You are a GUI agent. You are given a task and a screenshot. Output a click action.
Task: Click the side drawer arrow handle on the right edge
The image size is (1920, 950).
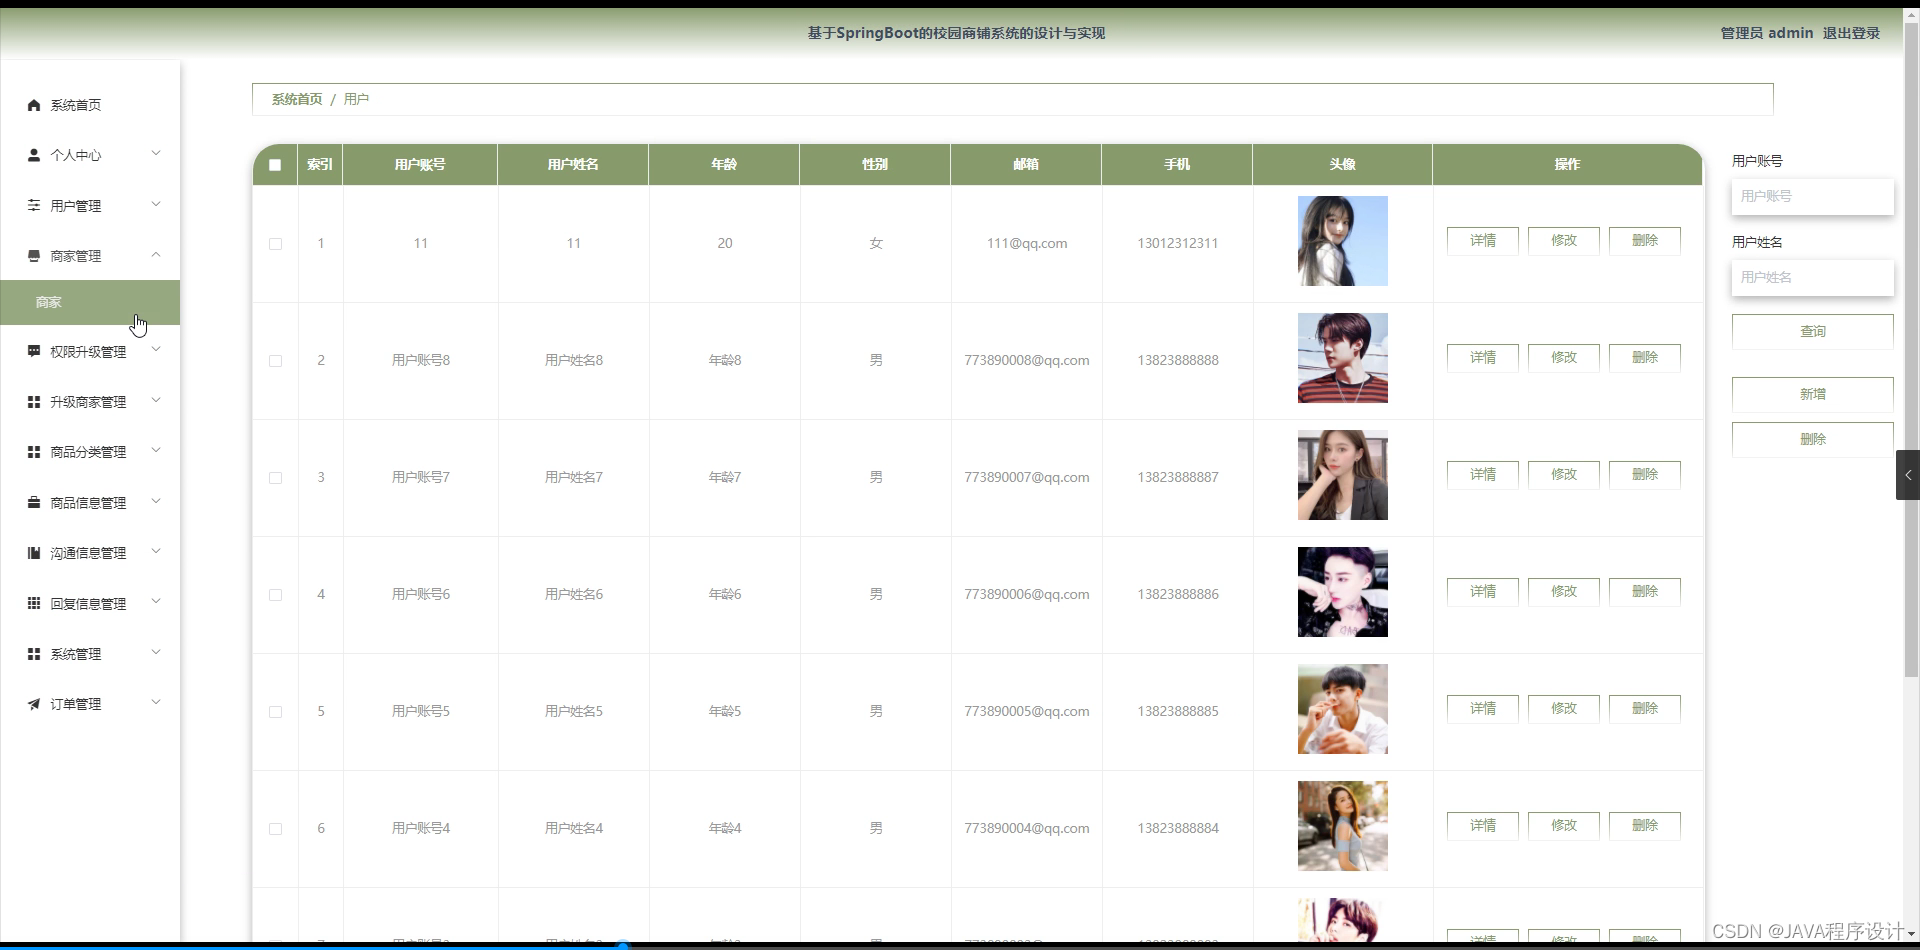[x=1908, y=475]
